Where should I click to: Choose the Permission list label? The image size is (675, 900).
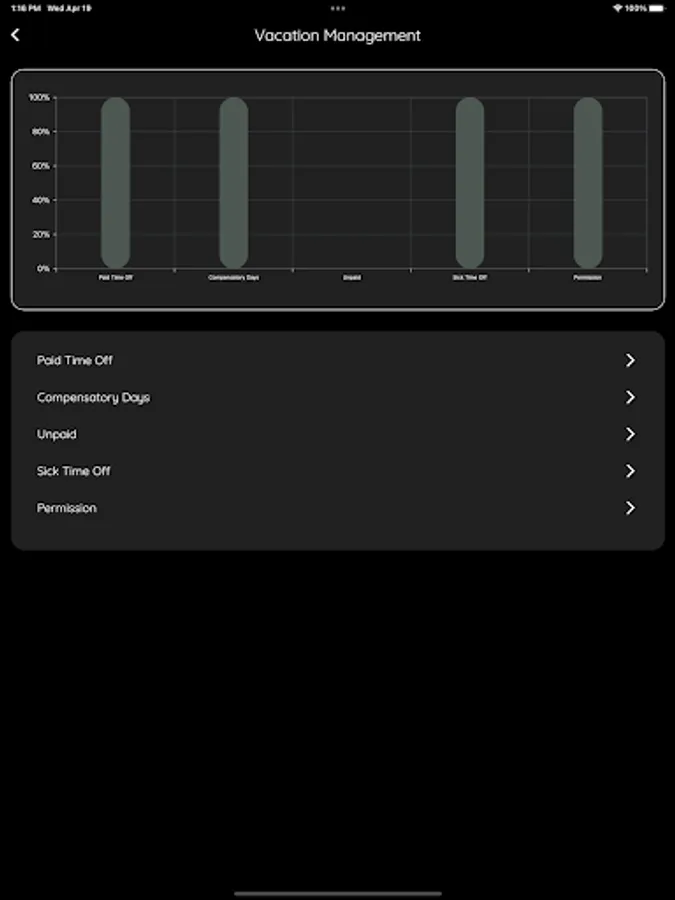(x=67, y=508)
